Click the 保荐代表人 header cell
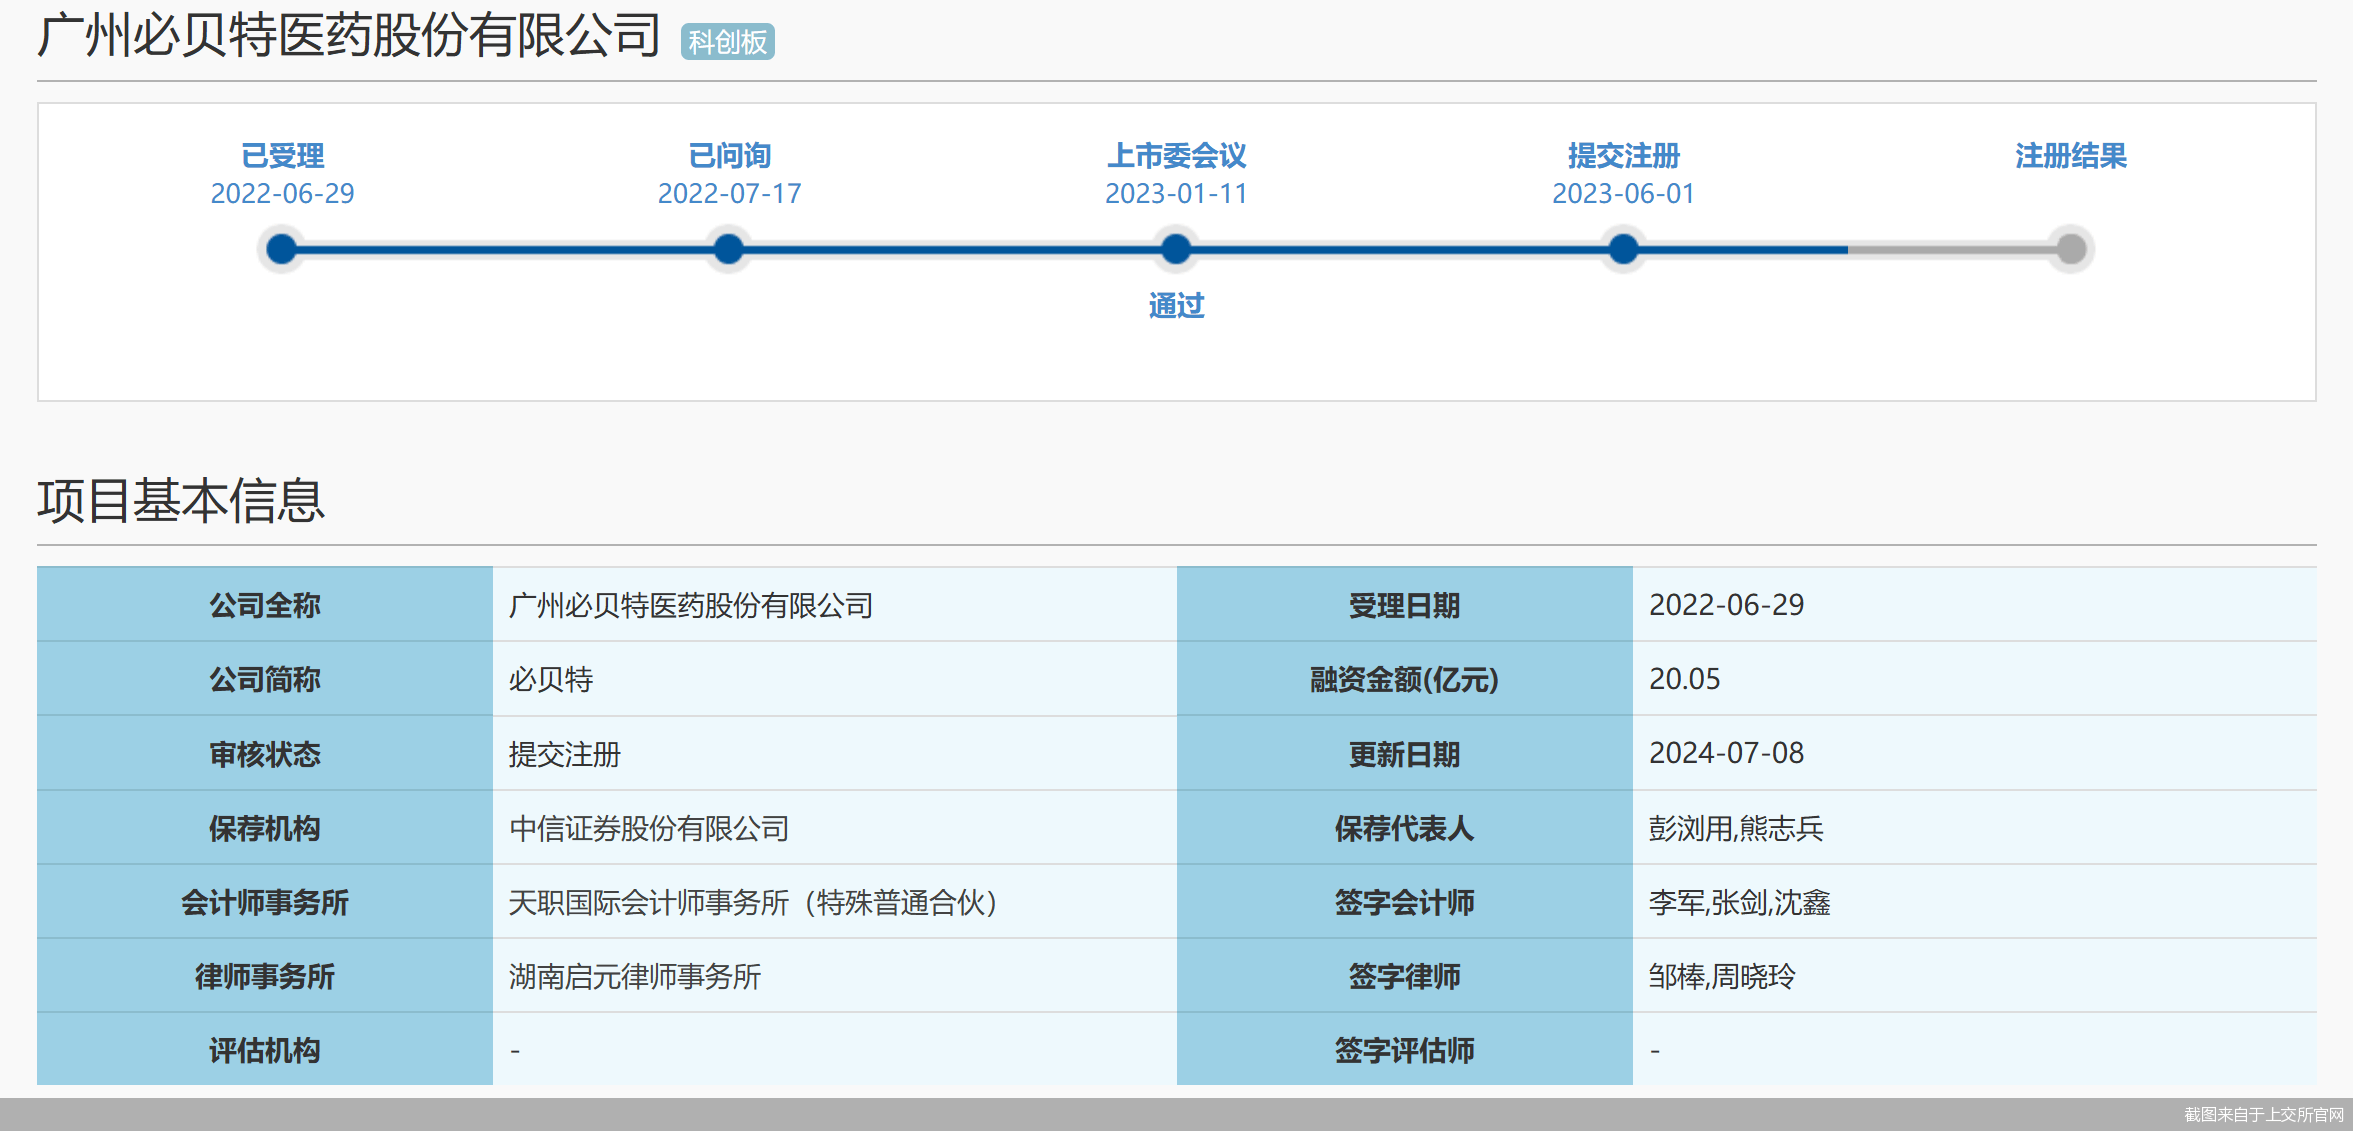Image resolution: width=2353 pixels, height=1131 pixels. click(x=1405, y=827)
